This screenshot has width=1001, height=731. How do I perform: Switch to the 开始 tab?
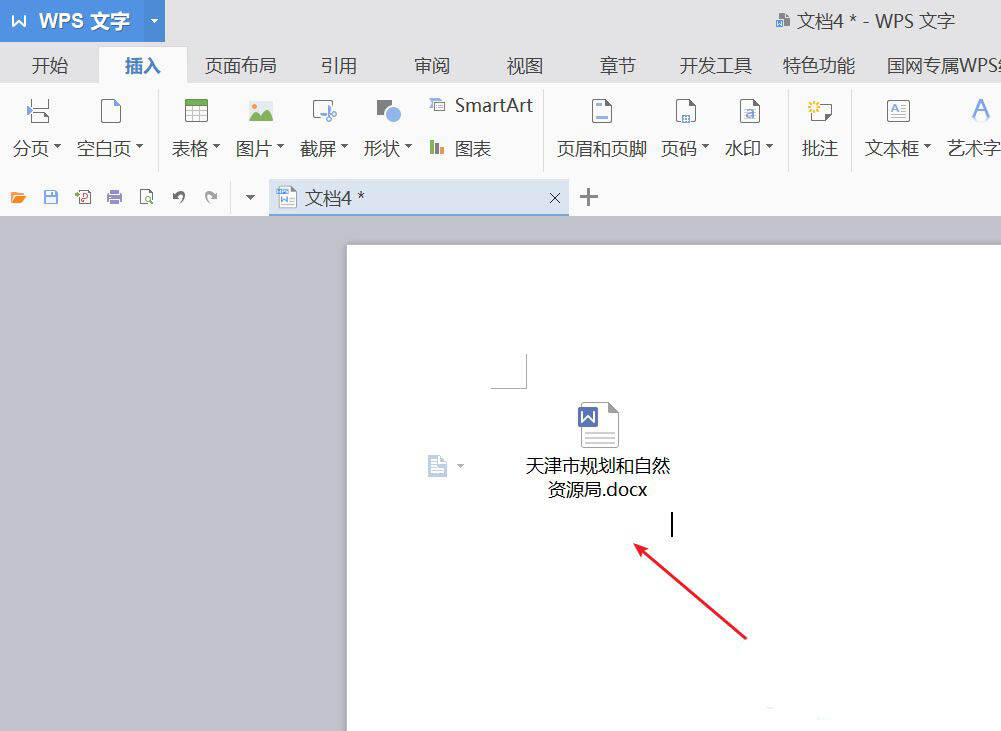pyautogui.click(x=50, y=65)
